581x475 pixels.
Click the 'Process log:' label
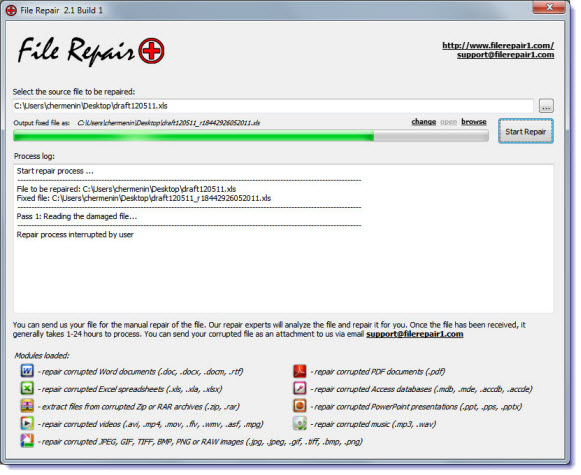(34, 156)
